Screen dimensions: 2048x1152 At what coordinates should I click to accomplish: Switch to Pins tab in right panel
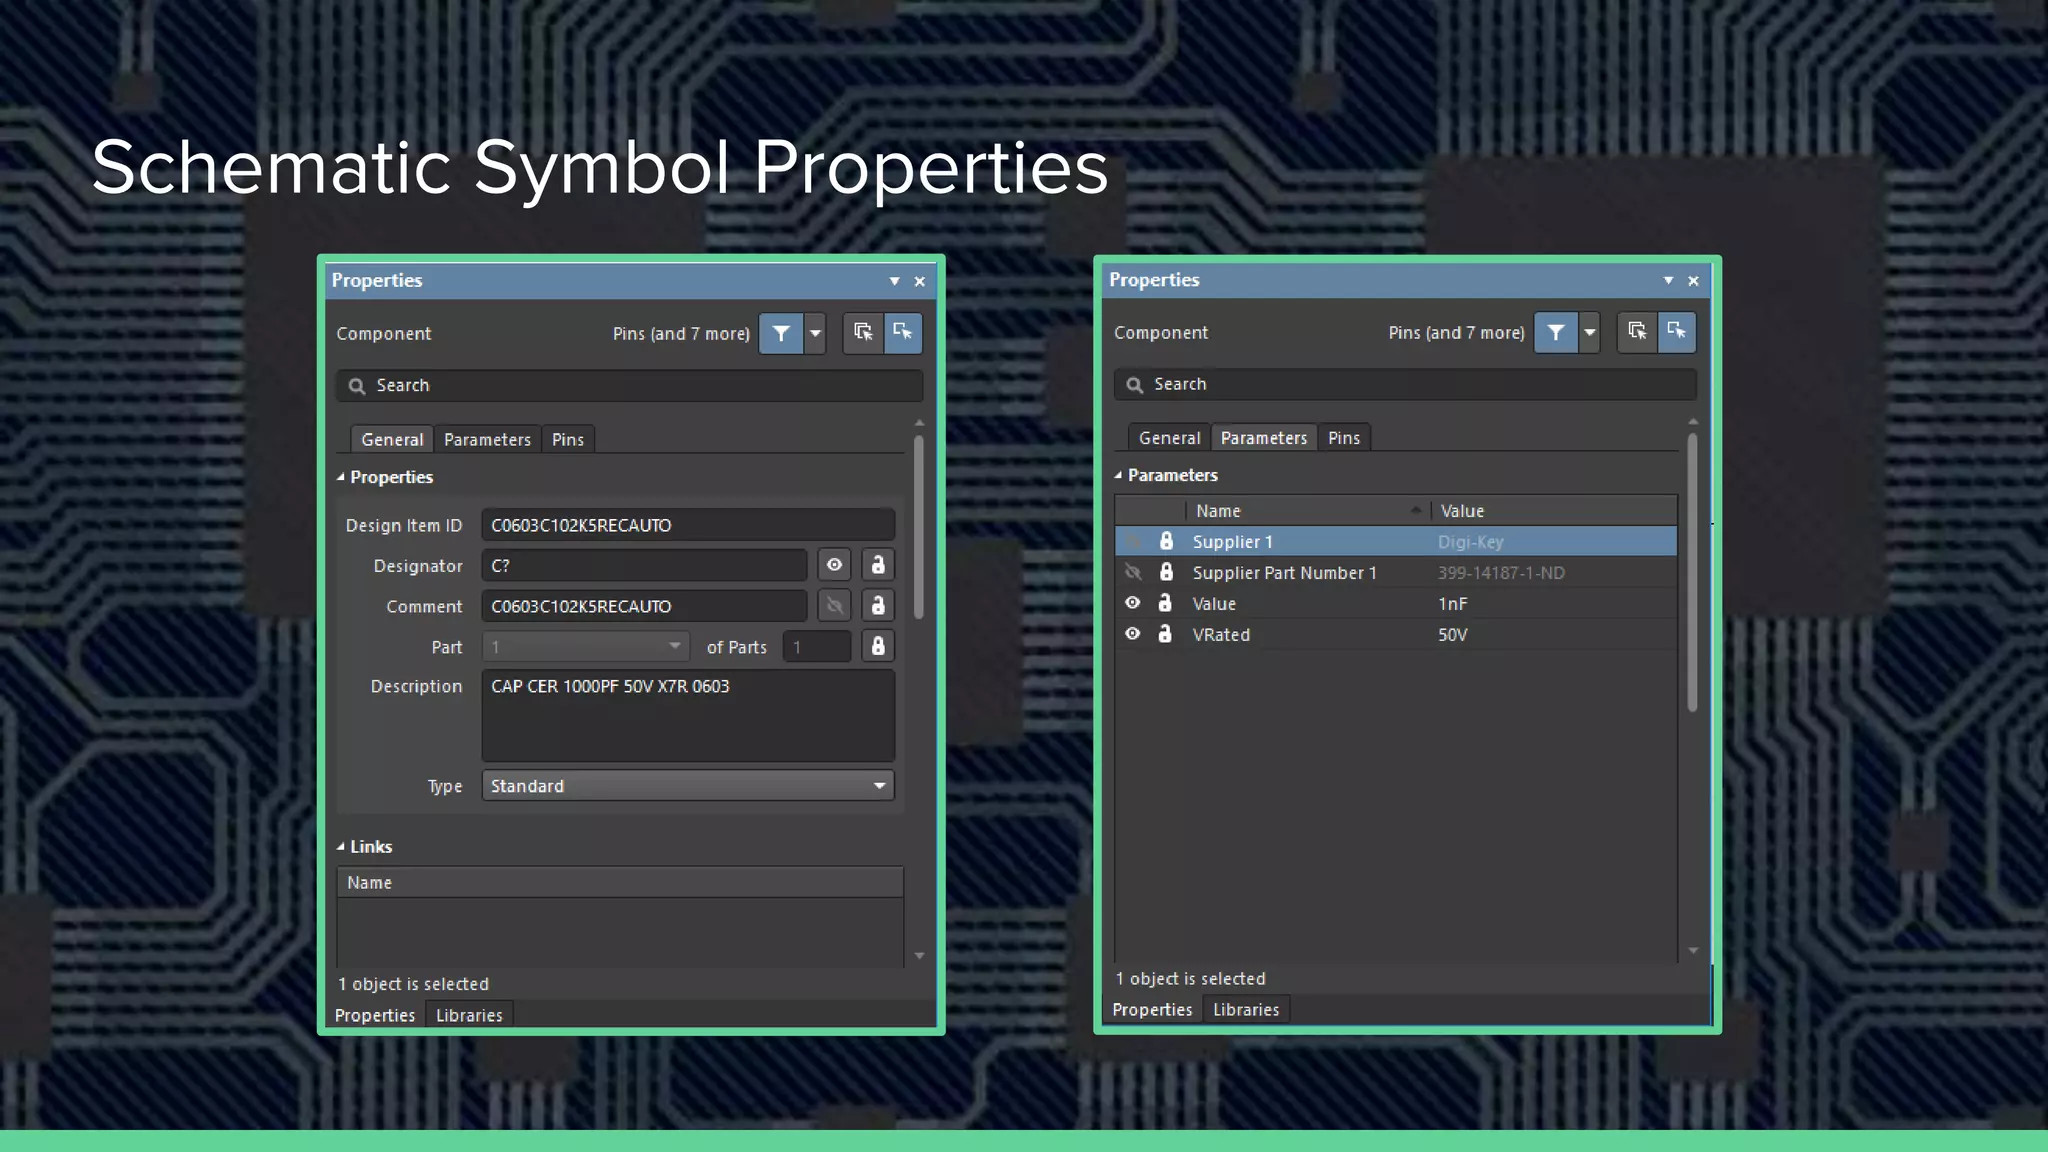(1344, 438)
